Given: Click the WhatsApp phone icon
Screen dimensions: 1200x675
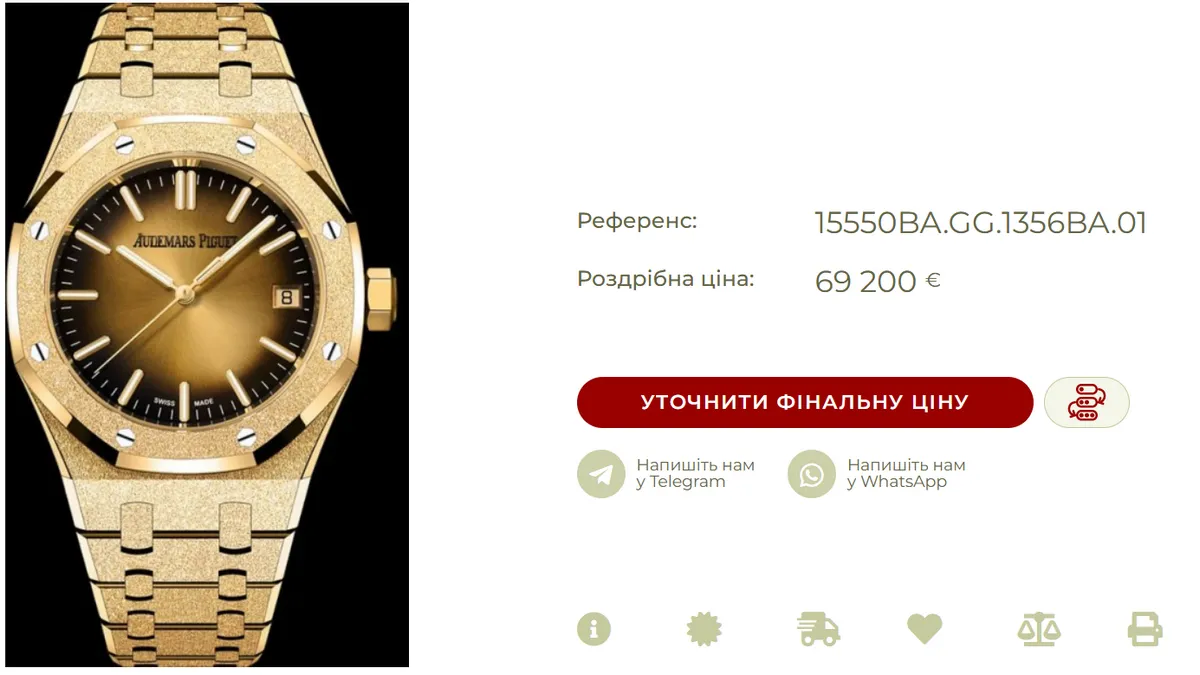Looking at the screenshot, I should [x=811, y=474].
